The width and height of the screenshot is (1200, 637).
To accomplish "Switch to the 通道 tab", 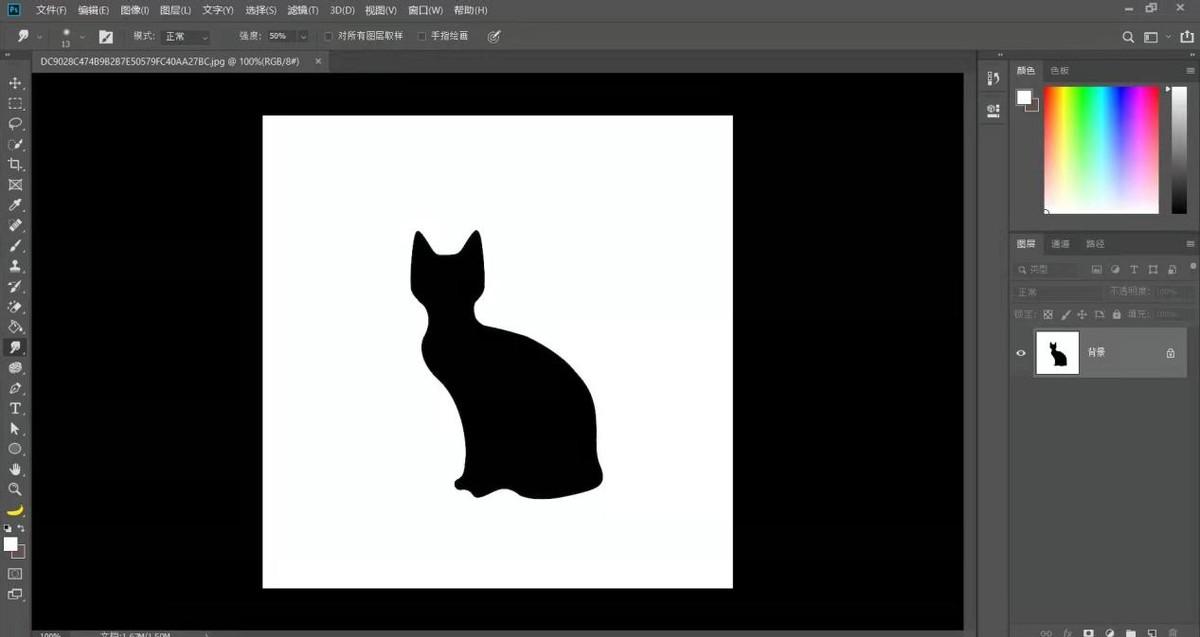I will point(1060,244).
